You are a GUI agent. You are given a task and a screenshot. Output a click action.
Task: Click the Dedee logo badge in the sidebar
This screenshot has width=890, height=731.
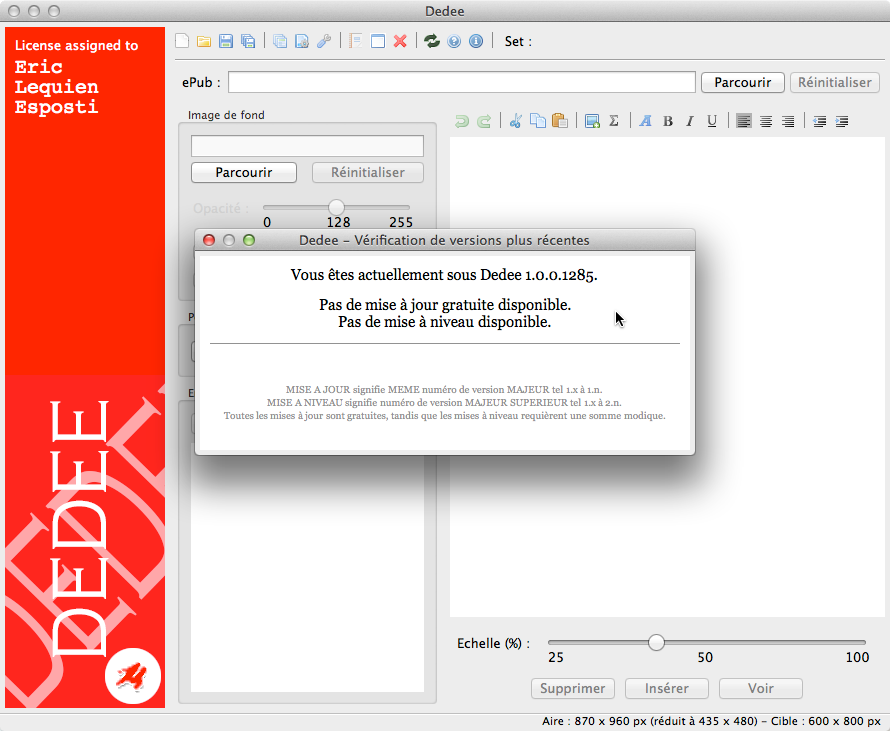133,676
